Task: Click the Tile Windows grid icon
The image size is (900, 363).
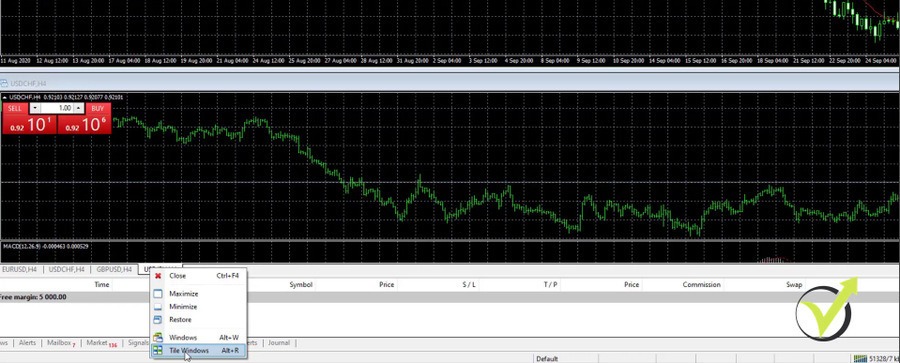Action: 158,350
